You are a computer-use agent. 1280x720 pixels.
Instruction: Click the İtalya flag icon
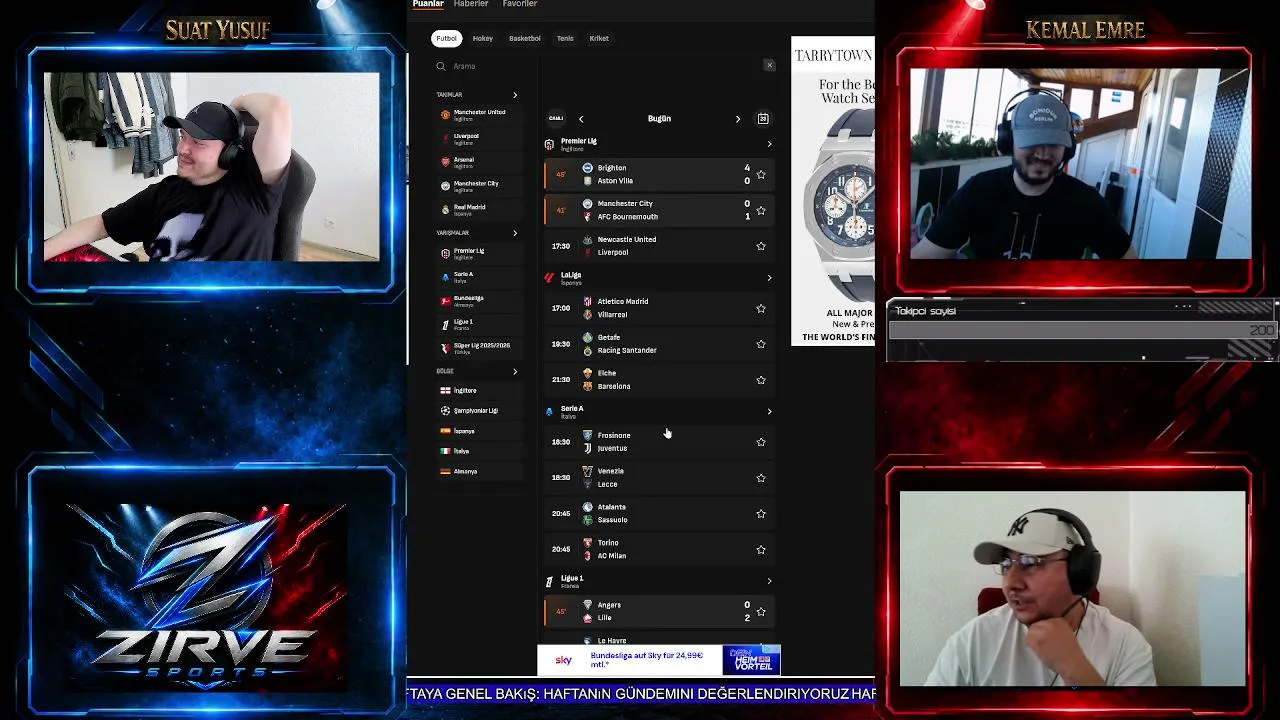445,451
